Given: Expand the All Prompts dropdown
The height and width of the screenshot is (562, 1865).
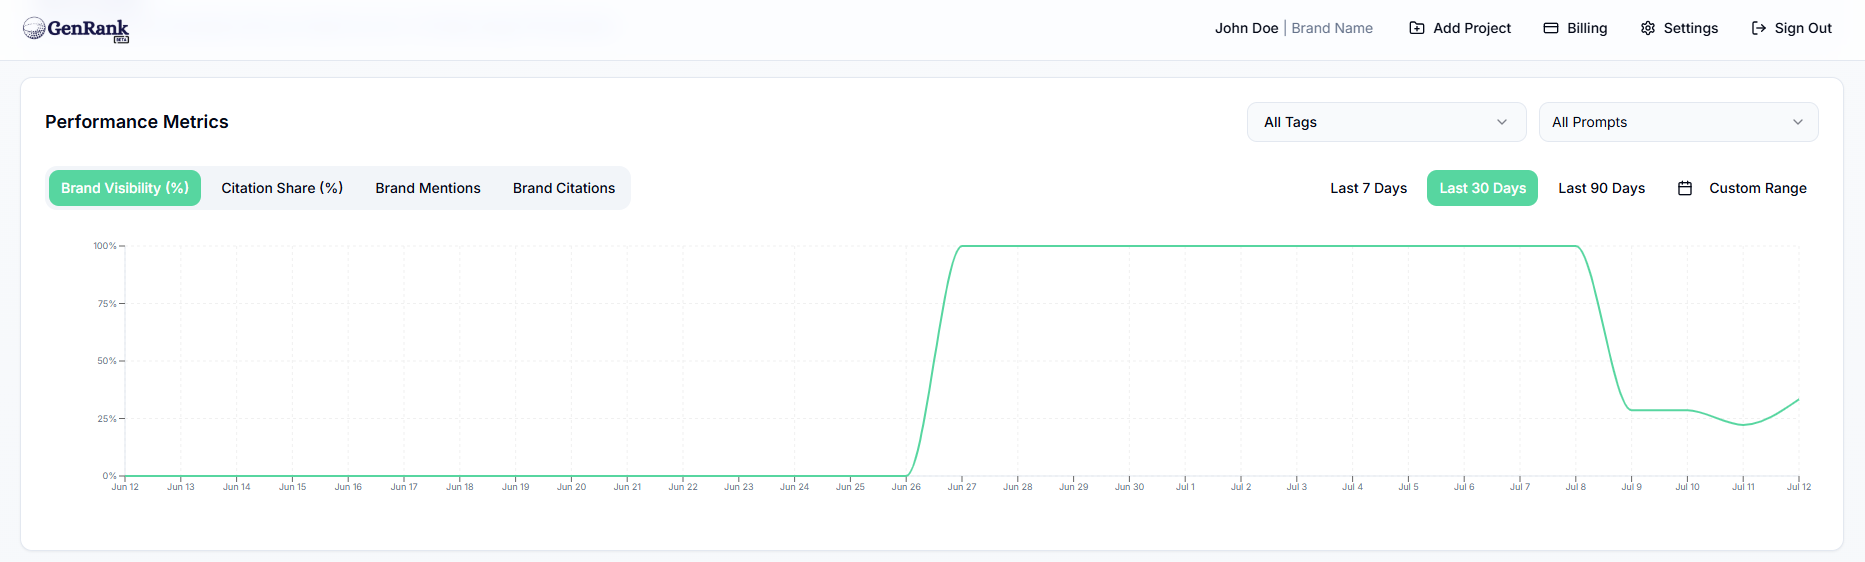Looking at the screenshot, I should pos(1678,122).
